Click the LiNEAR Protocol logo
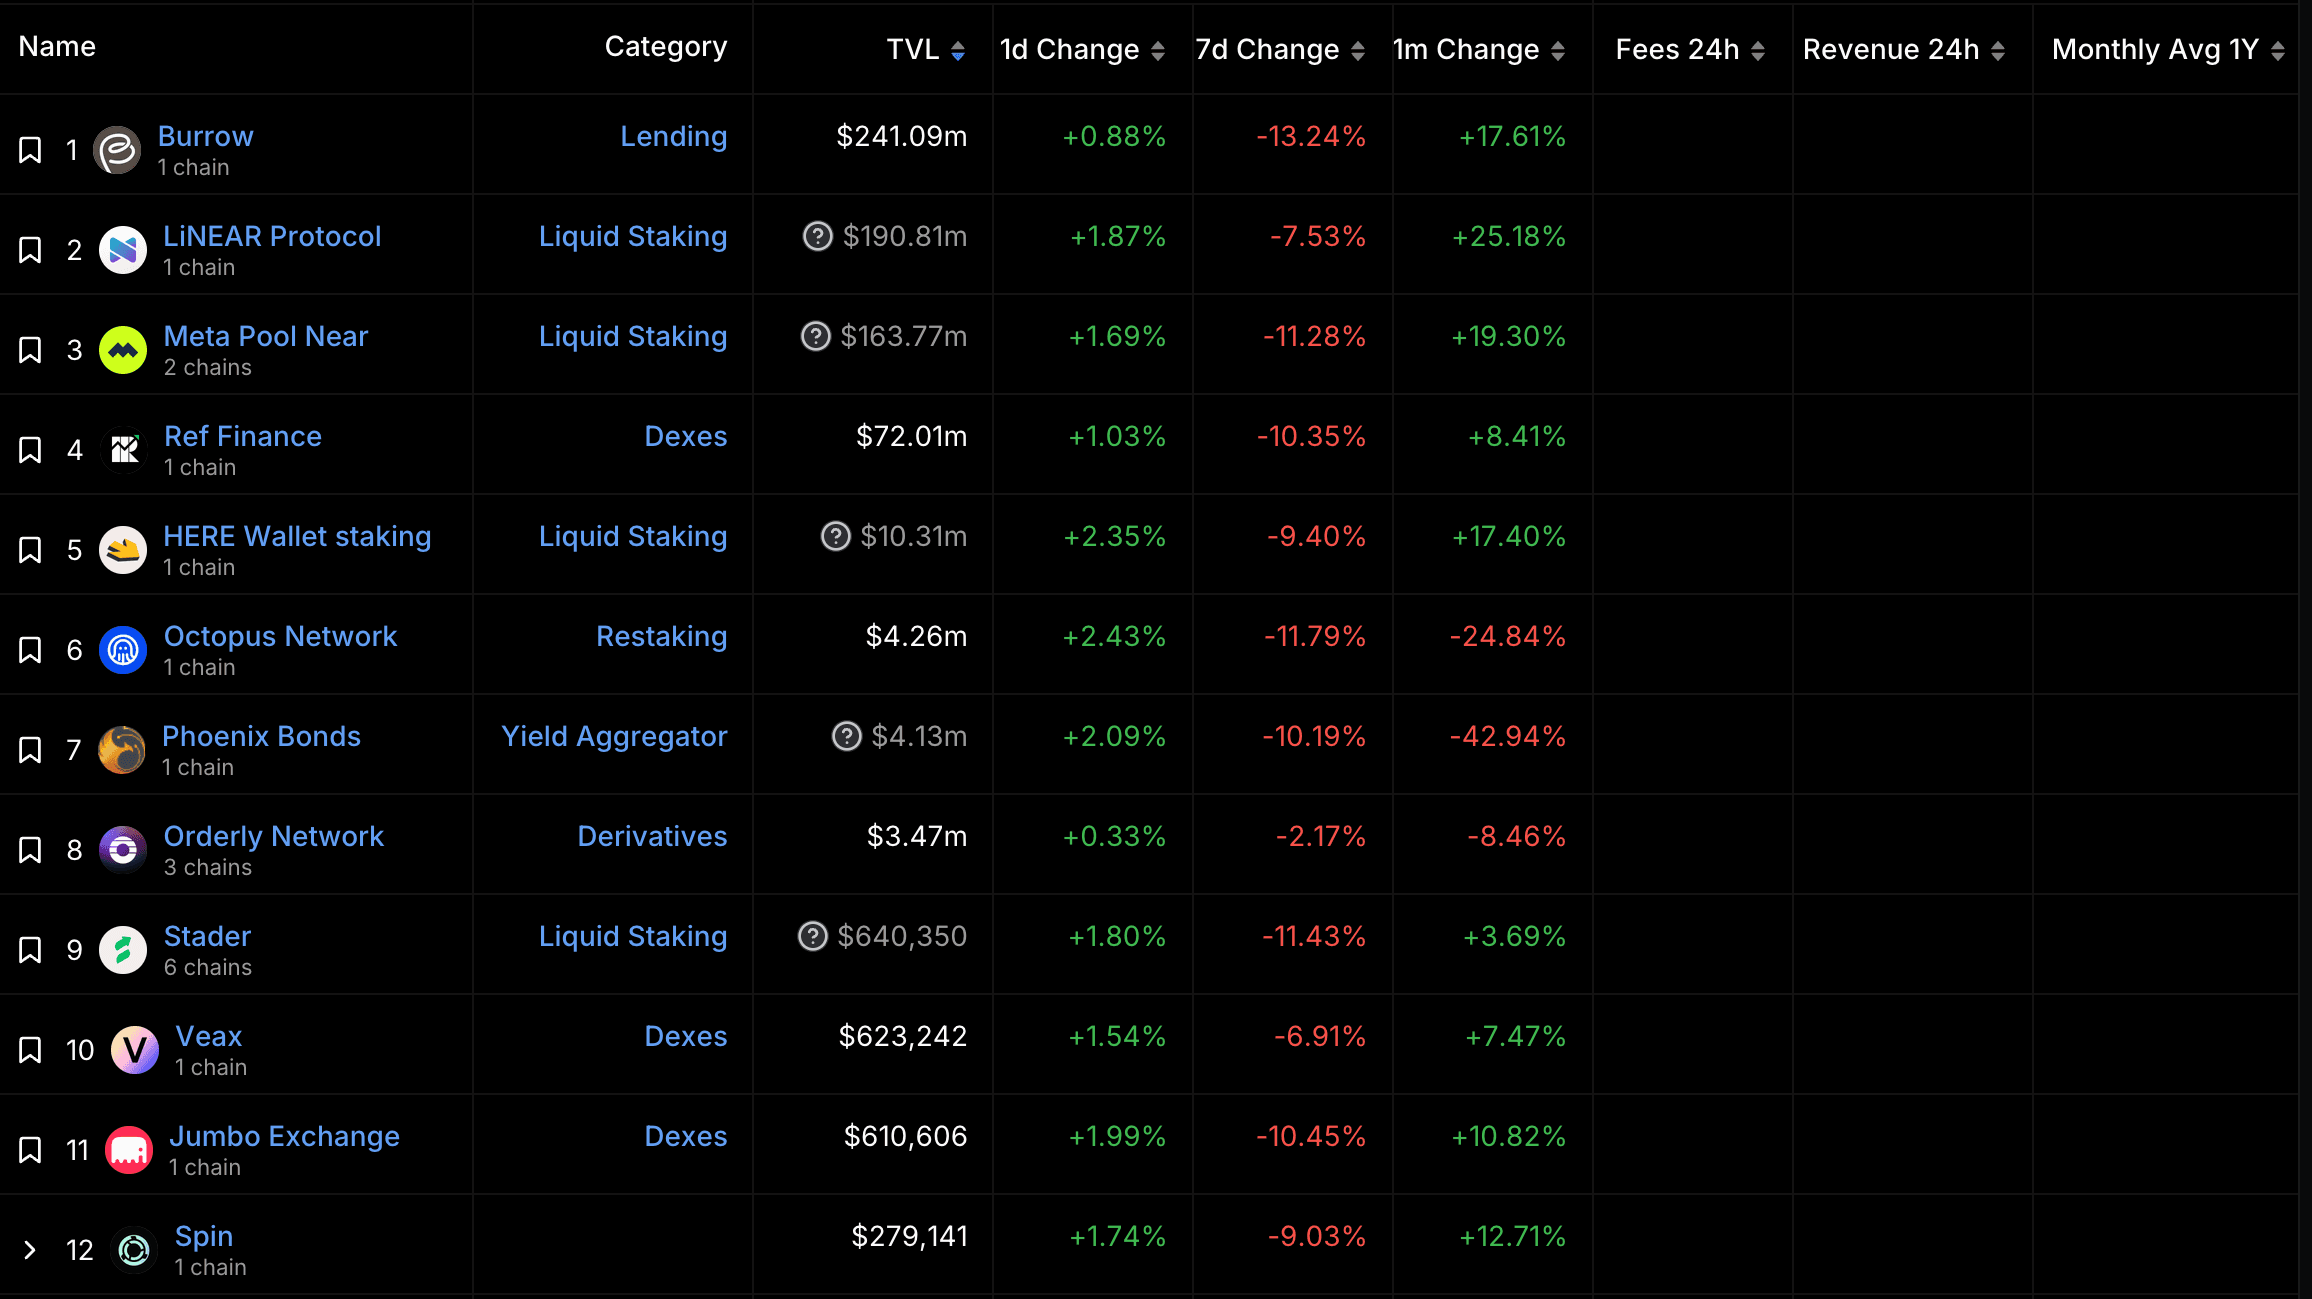This screenshot has width=2312, height=1299. click(123, 250)
